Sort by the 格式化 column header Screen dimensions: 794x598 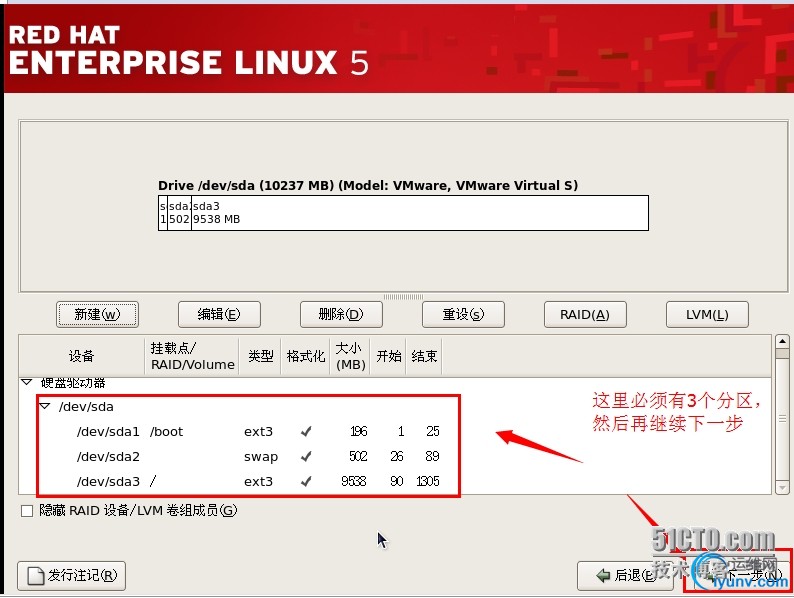click(x=305, y=356)
